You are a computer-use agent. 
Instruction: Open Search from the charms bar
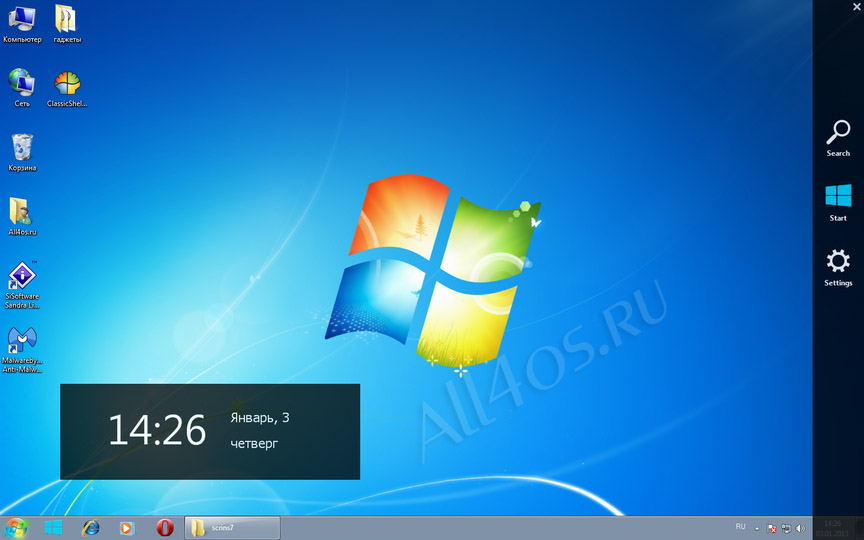coord(838,138)
